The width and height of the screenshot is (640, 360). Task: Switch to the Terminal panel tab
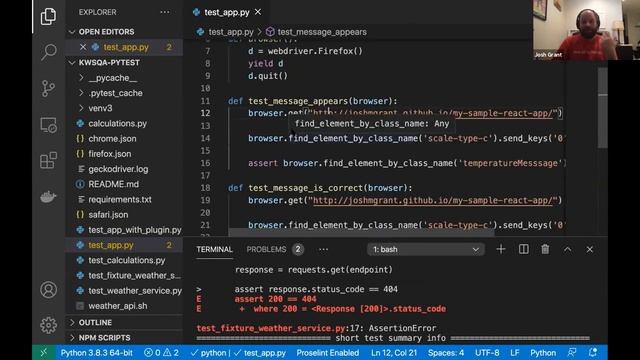(214, 249)
